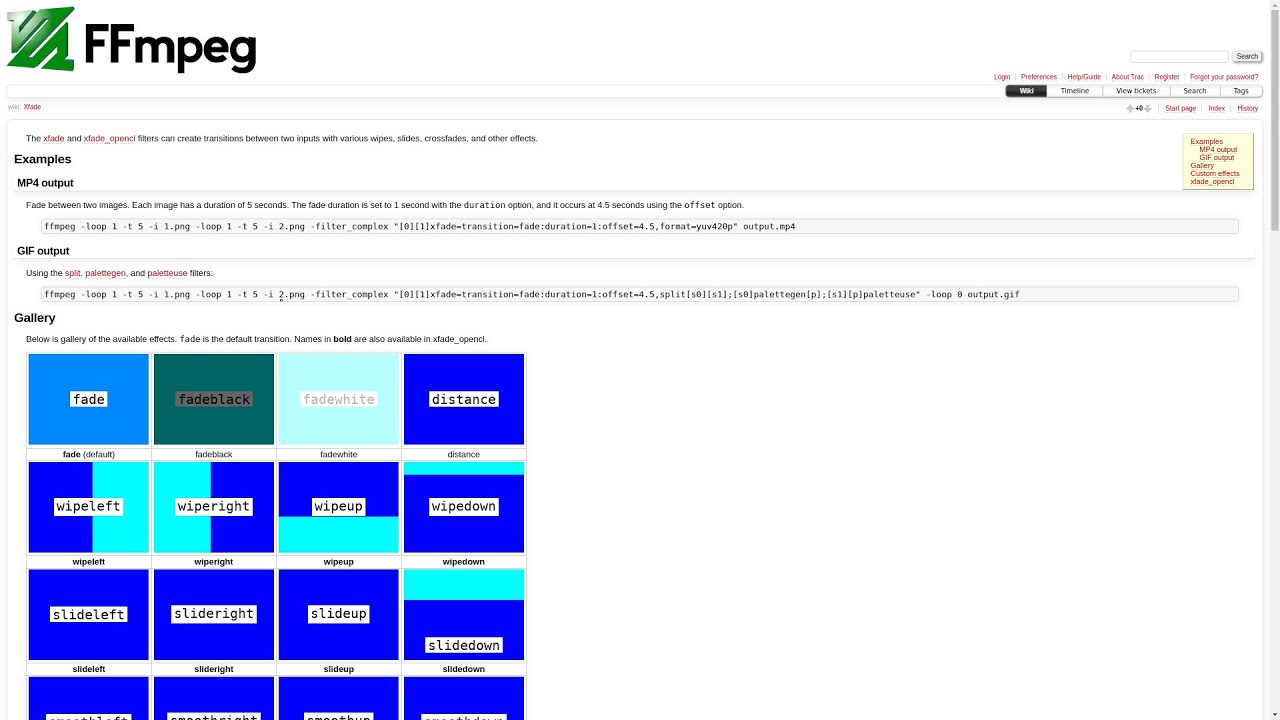The width and height of the screenshot is (1280, 720).
Task: Open the wiki Index link
Action: pos(1216,108)
